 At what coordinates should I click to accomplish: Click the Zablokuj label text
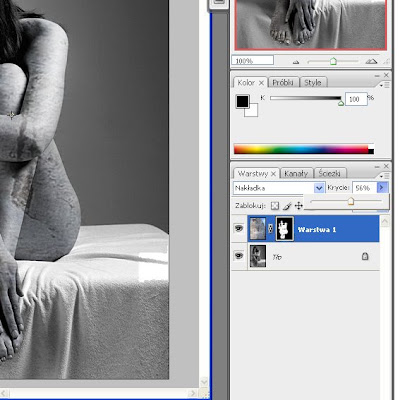(x=250, y=206)
